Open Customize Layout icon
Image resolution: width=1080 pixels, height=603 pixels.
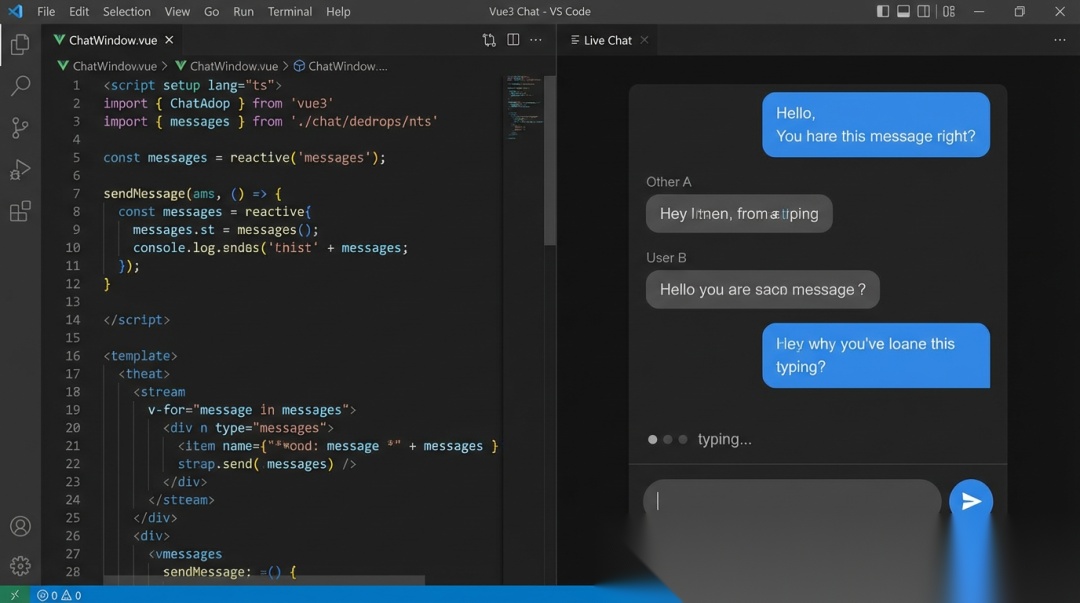948,11
